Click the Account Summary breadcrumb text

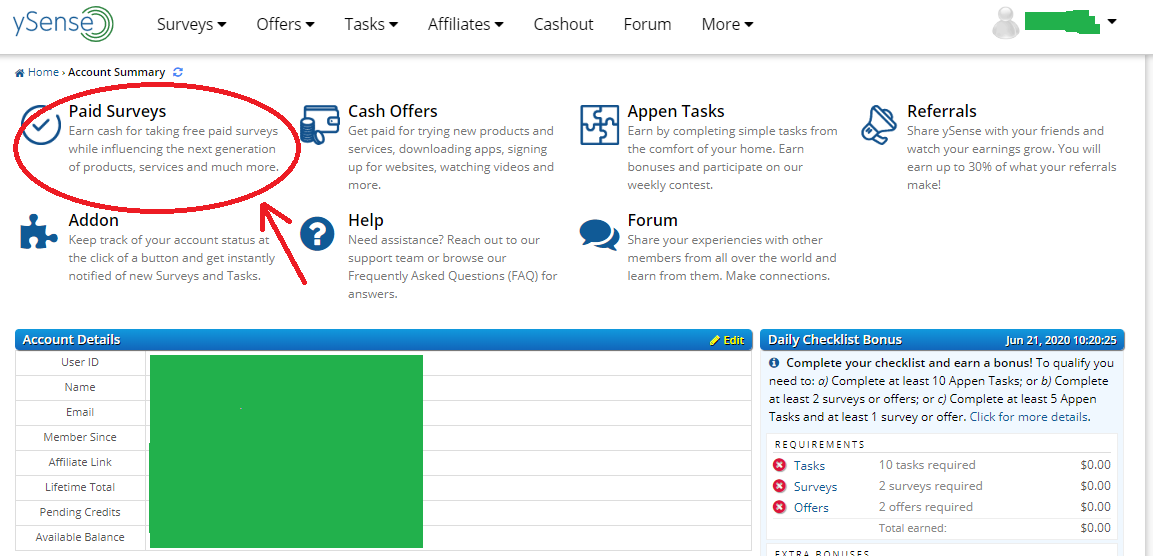[117, 72]
